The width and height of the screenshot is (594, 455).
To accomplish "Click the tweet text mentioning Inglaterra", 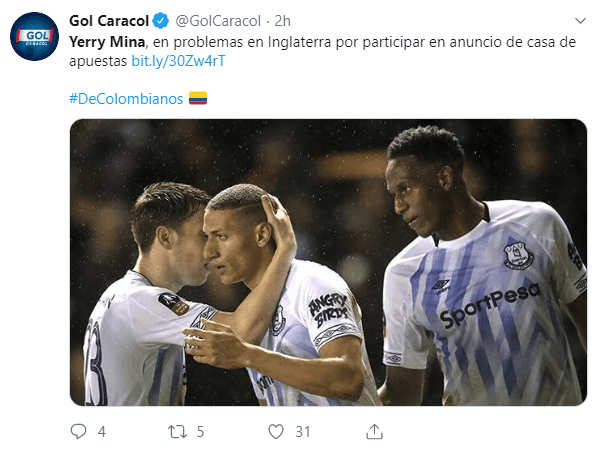I will point(322,51).
